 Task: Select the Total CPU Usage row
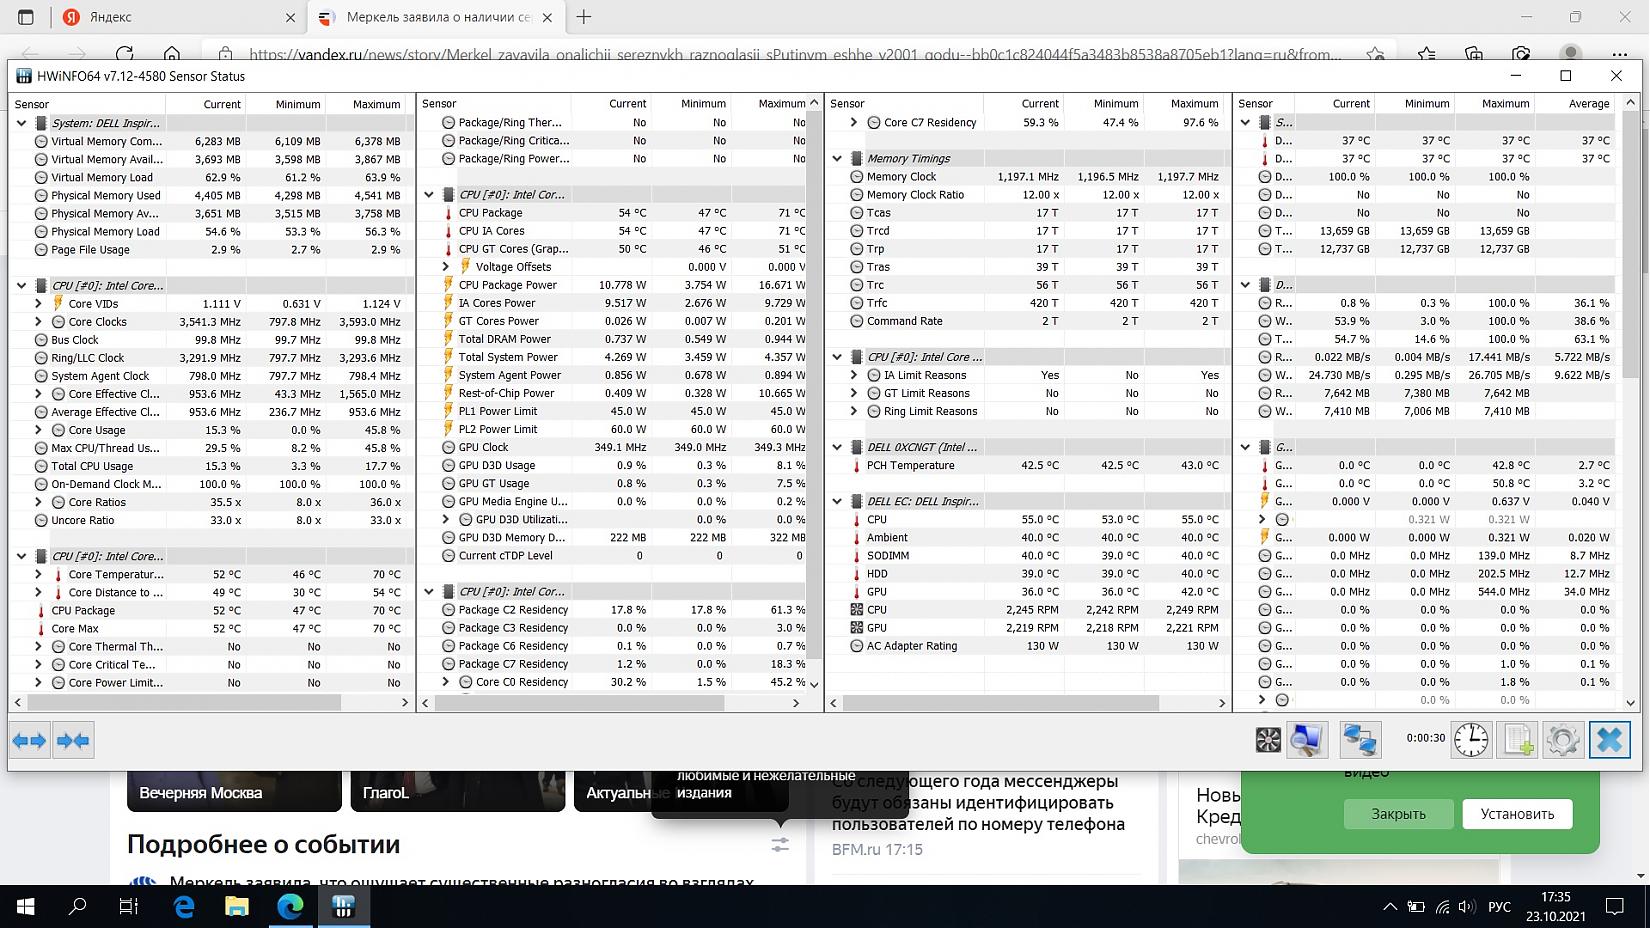point(210,466)
